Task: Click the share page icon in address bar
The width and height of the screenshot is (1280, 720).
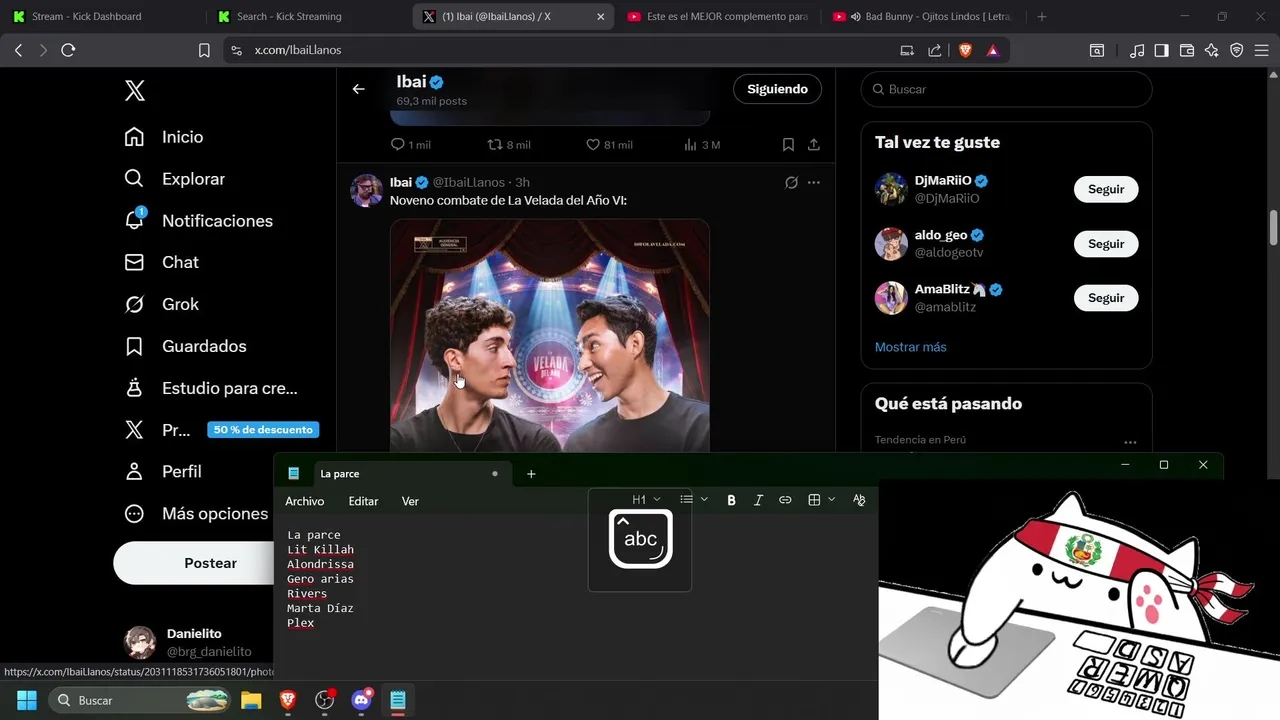Action: click(935, 50)
